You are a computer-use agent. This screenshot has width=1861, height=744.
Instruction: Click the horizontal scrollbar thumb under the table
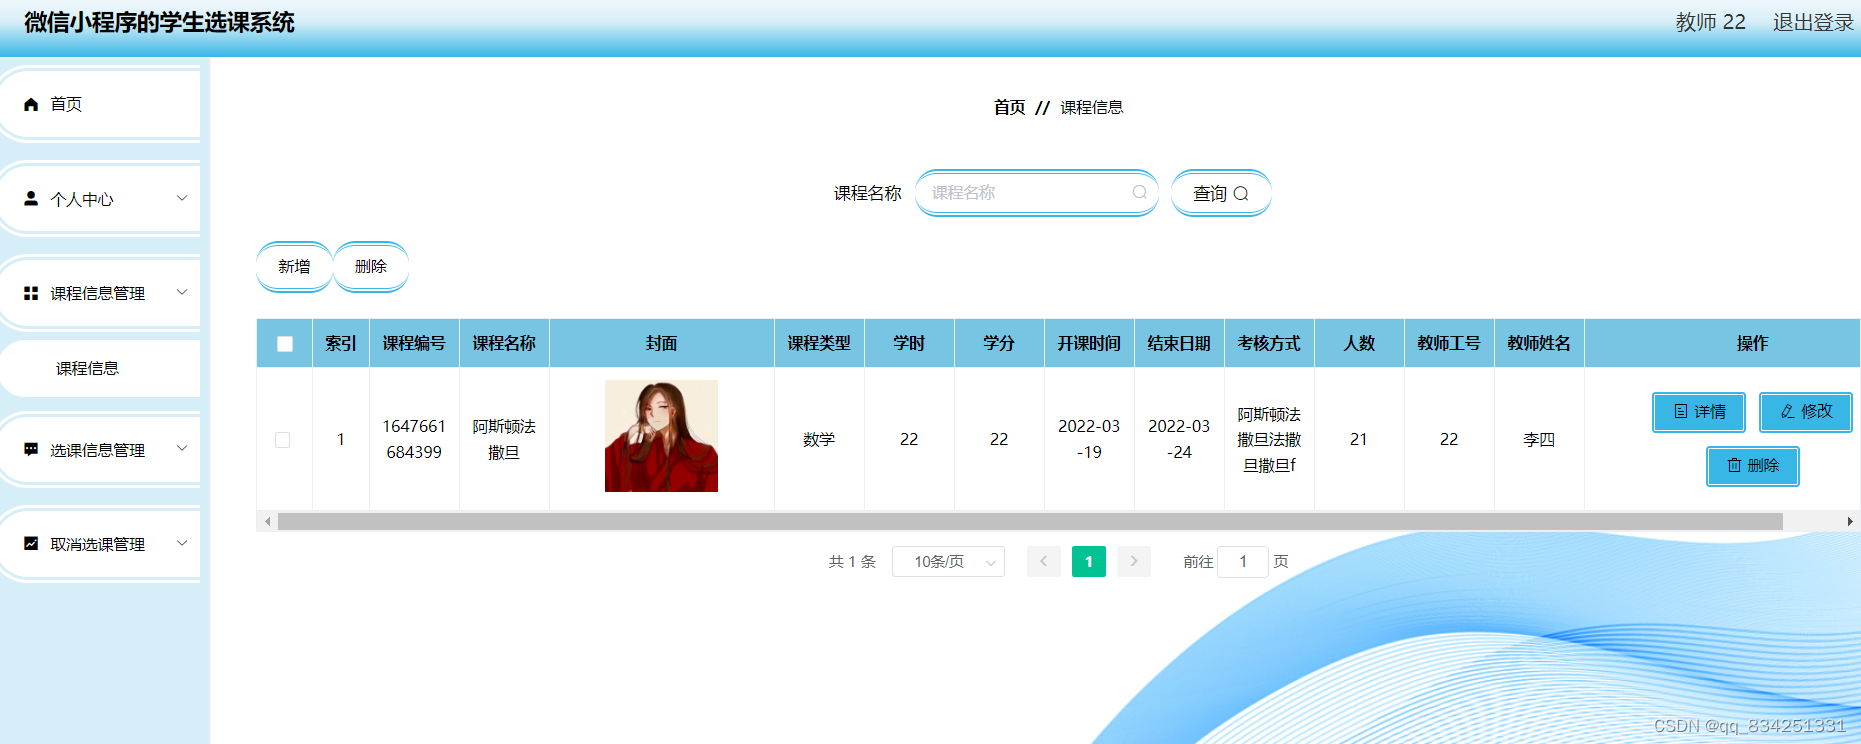click(1030, 522)
